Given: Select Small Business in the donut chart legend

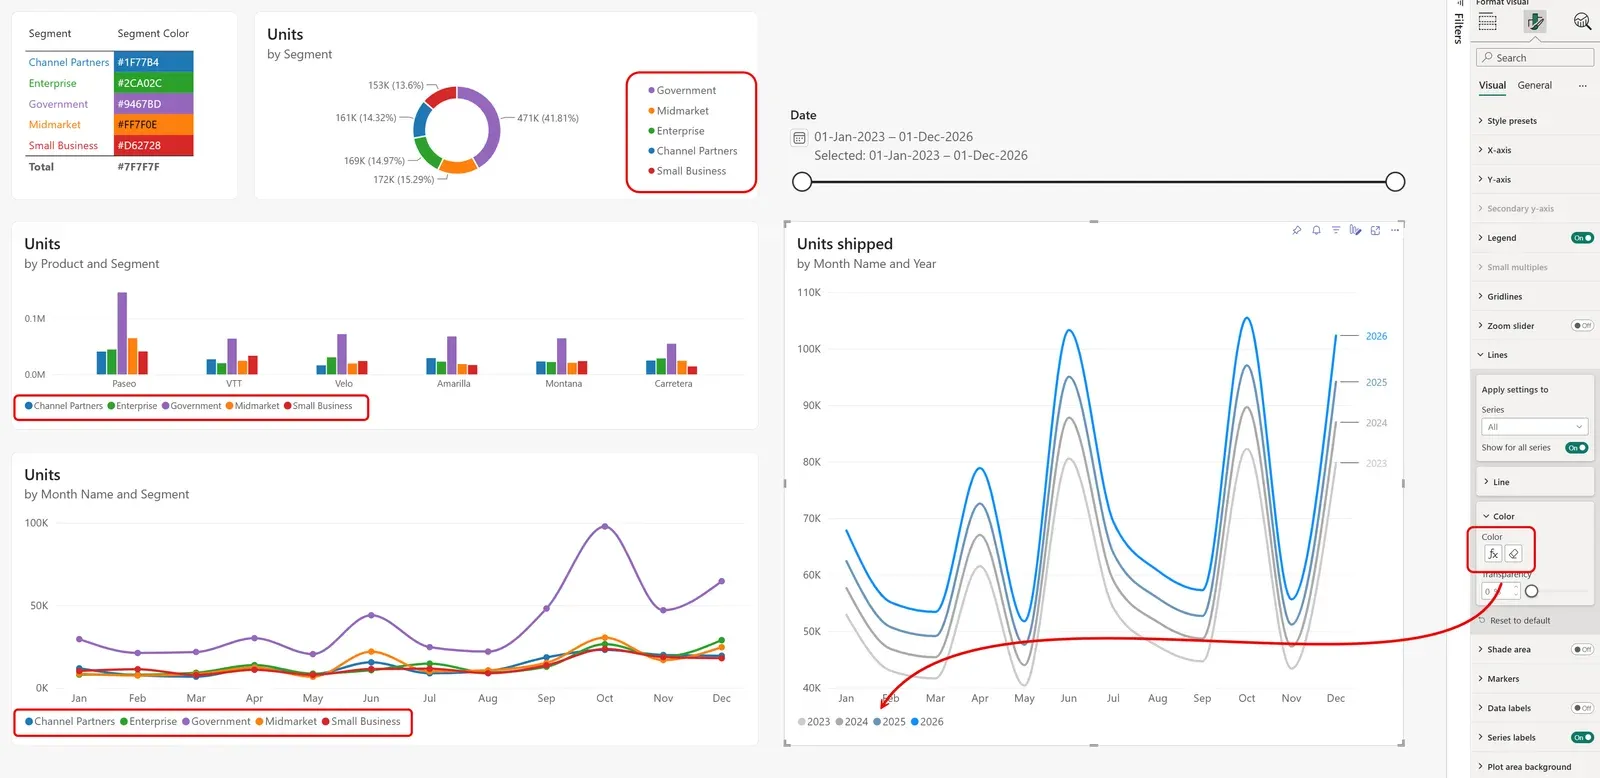Looking at the screenshot, I should [687, 171].
